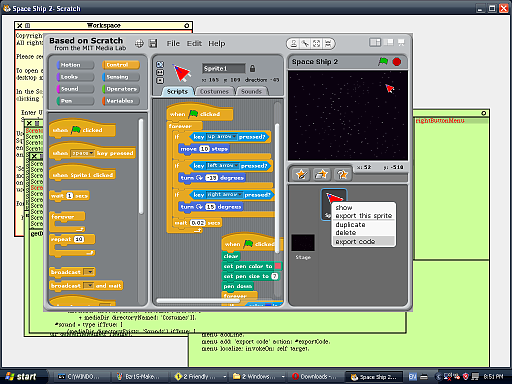The height and width of the screenshot is (384, 512).
Task: Select the shrink sprite tool
Action: tap(328, 44)
